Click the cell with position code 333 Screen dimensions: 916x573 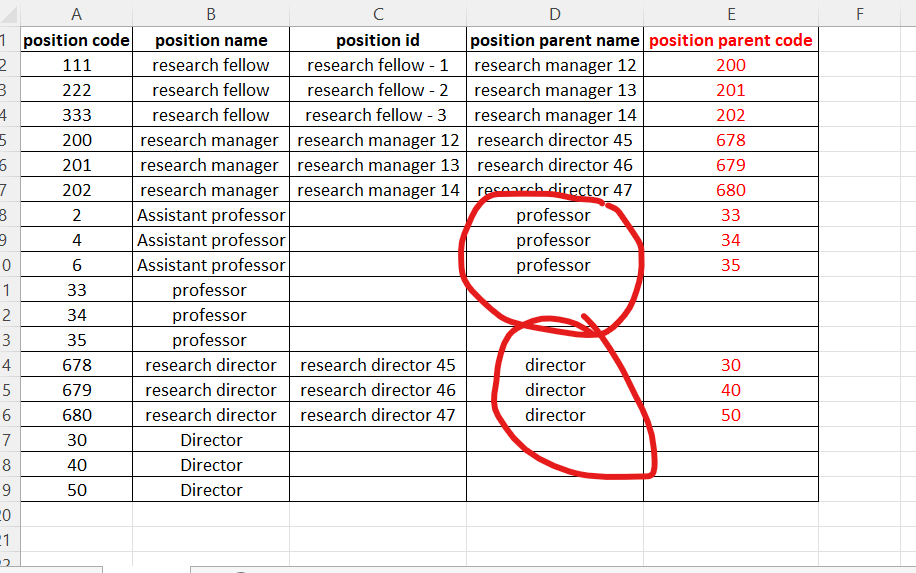click(x=76, y=115)
